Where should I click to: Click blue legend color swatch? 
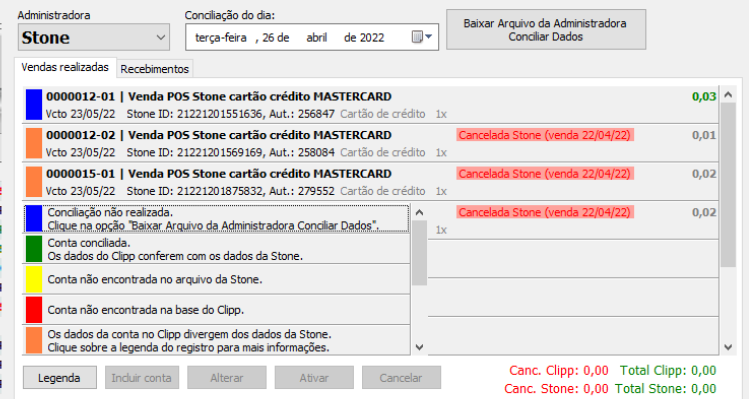34,218
